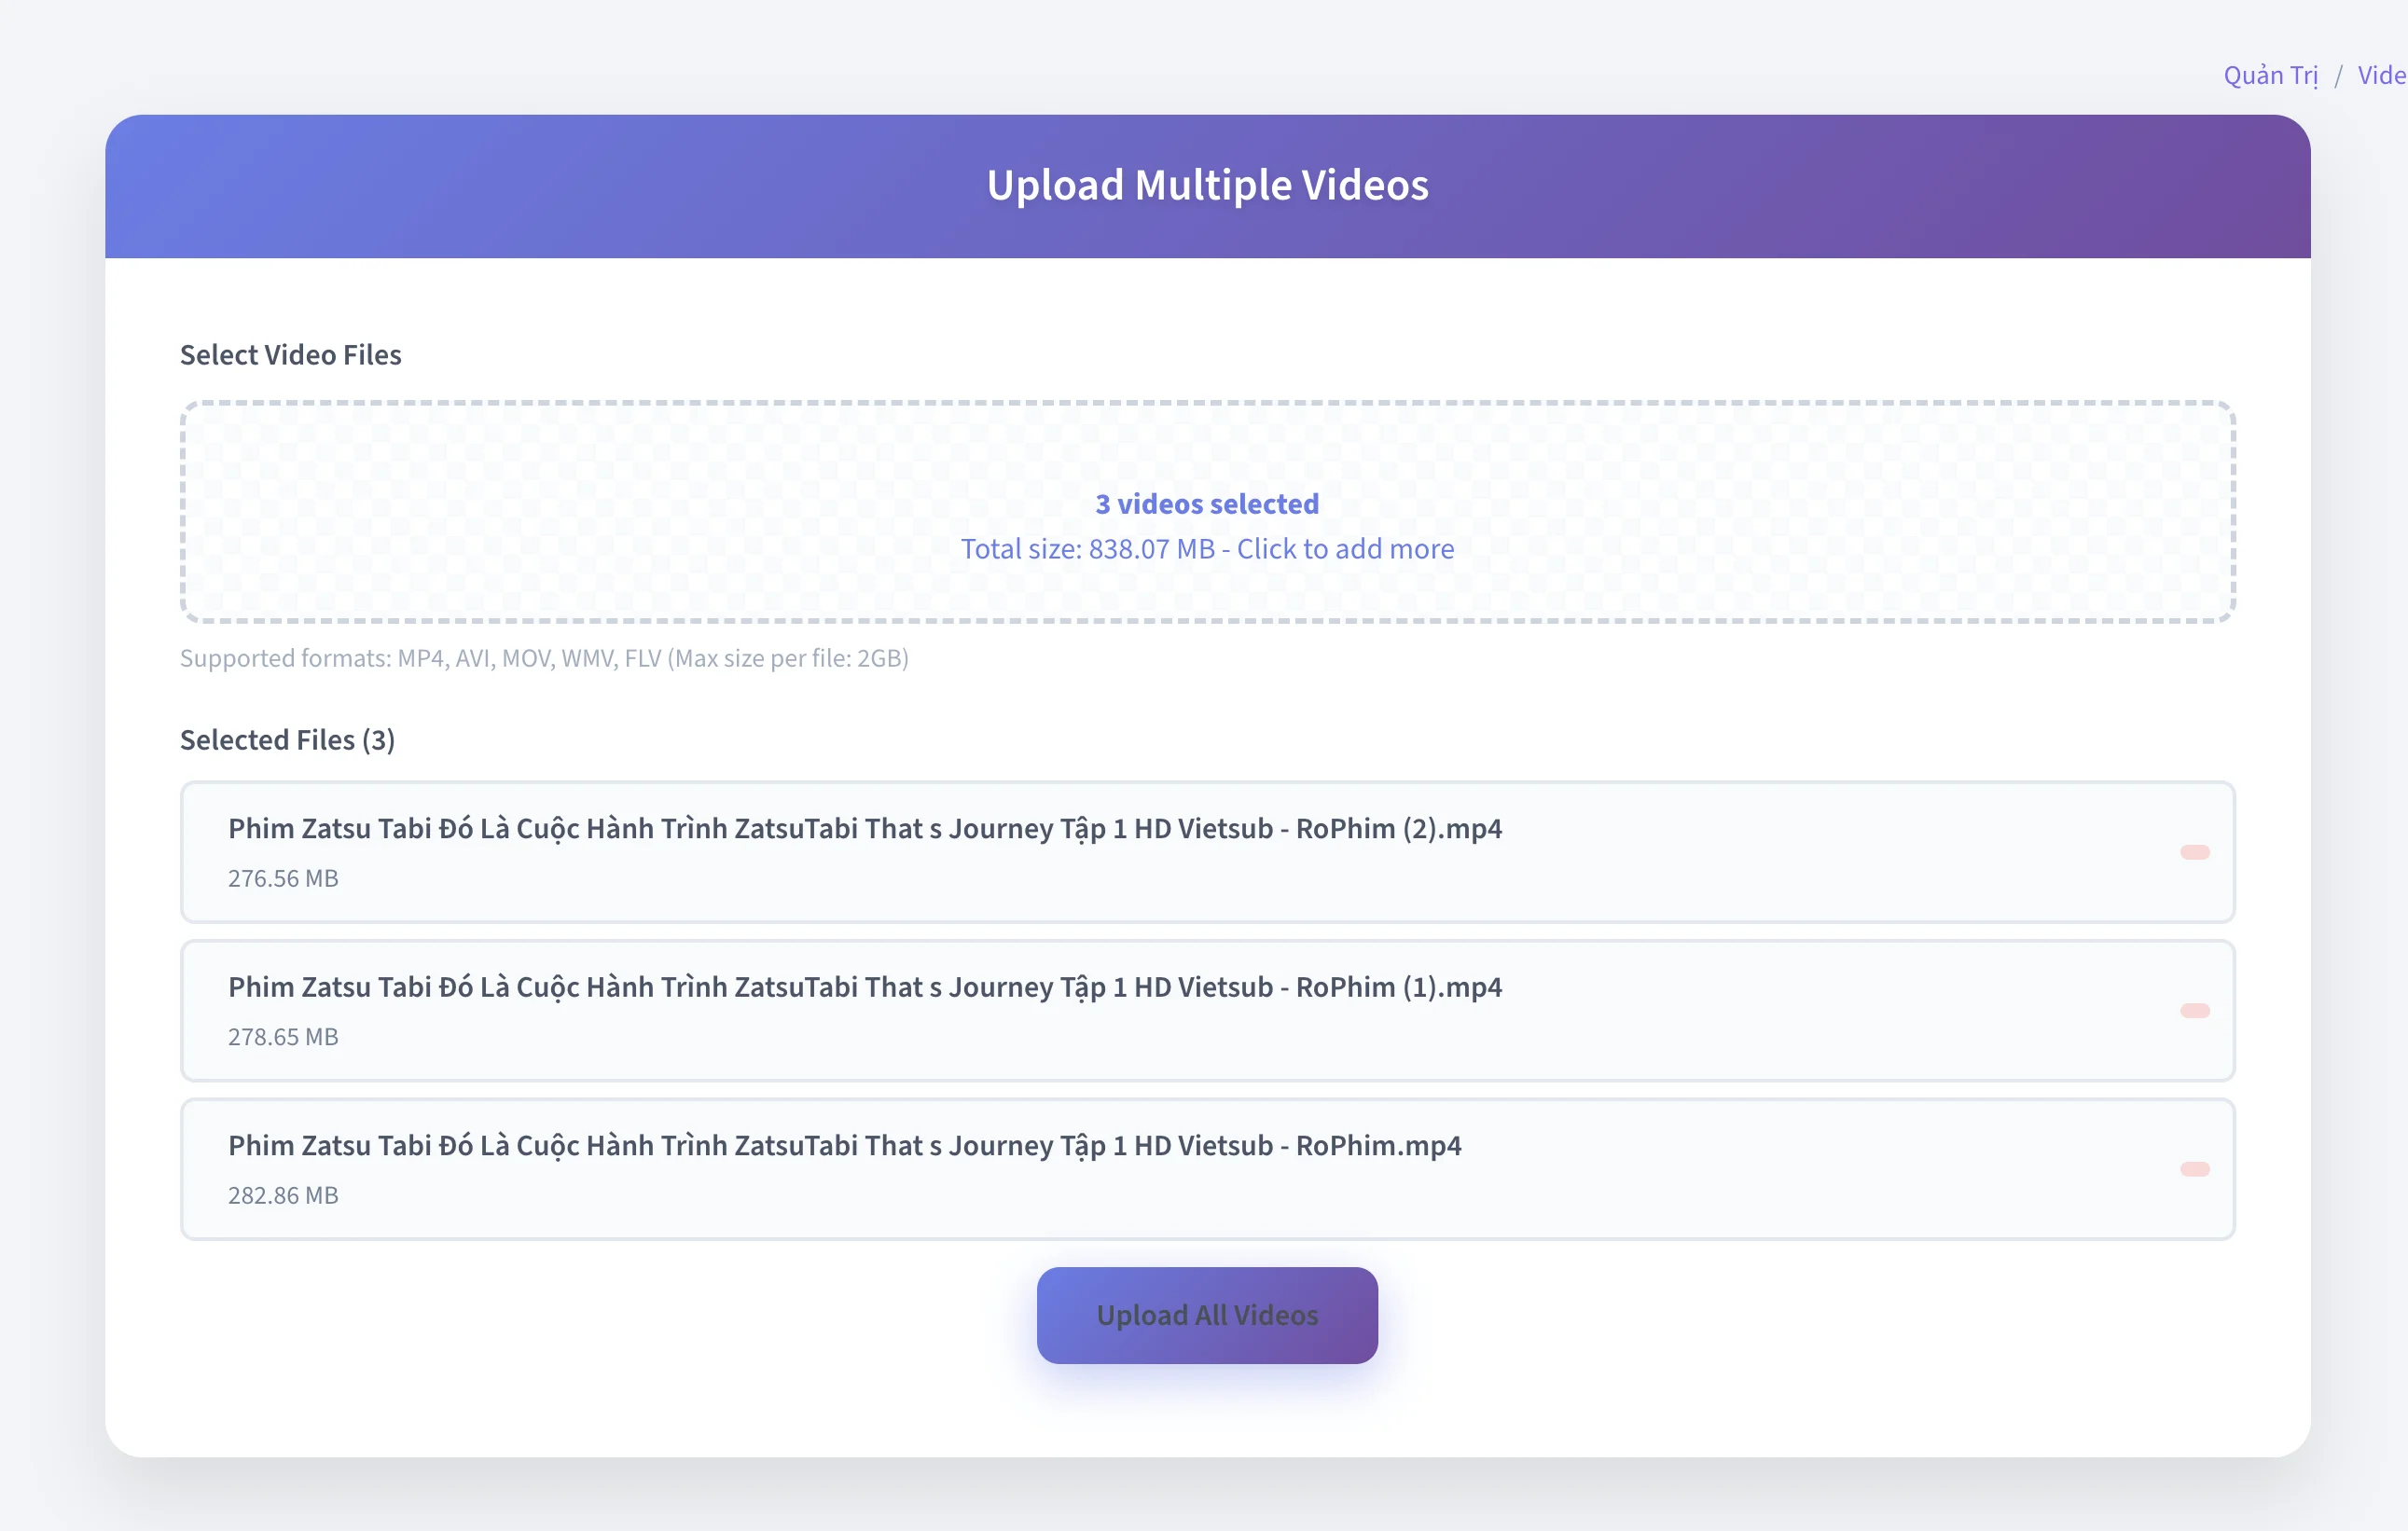Open the truncated Vide breadcrumb link

click(2381, 76)
